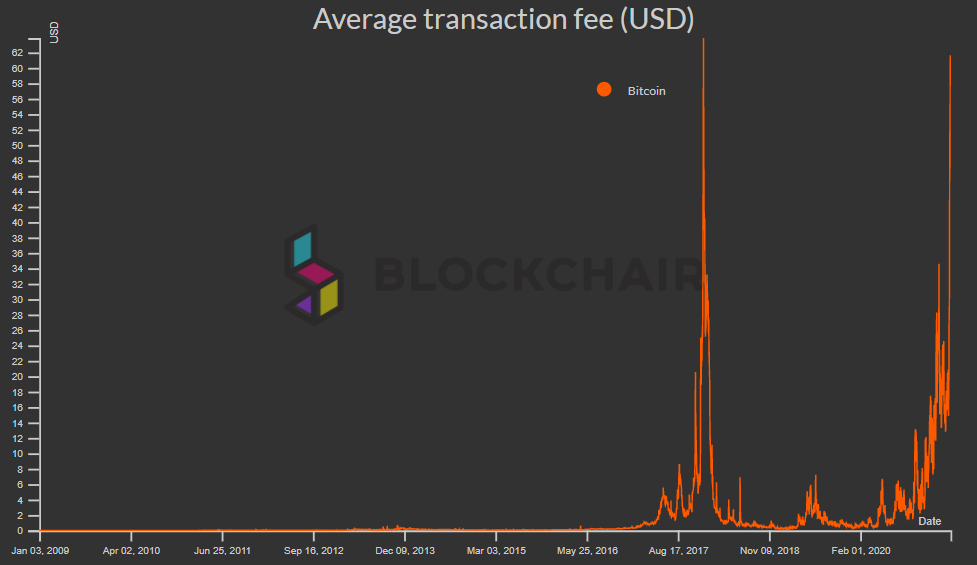Viewport: 977px width, 565px height.
Task: Click the BLOCKCHAIR watermark text
Action: point(537,274)
